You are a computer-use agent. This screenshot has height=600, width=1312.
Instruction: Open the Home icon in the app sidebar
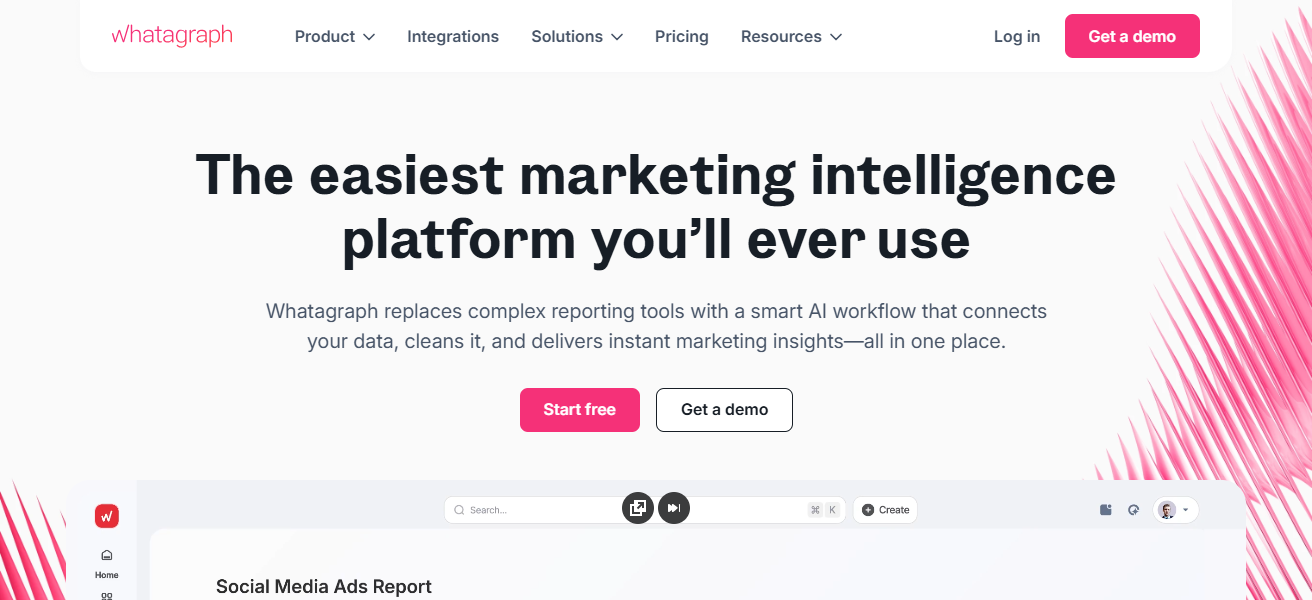coord(107,556)
